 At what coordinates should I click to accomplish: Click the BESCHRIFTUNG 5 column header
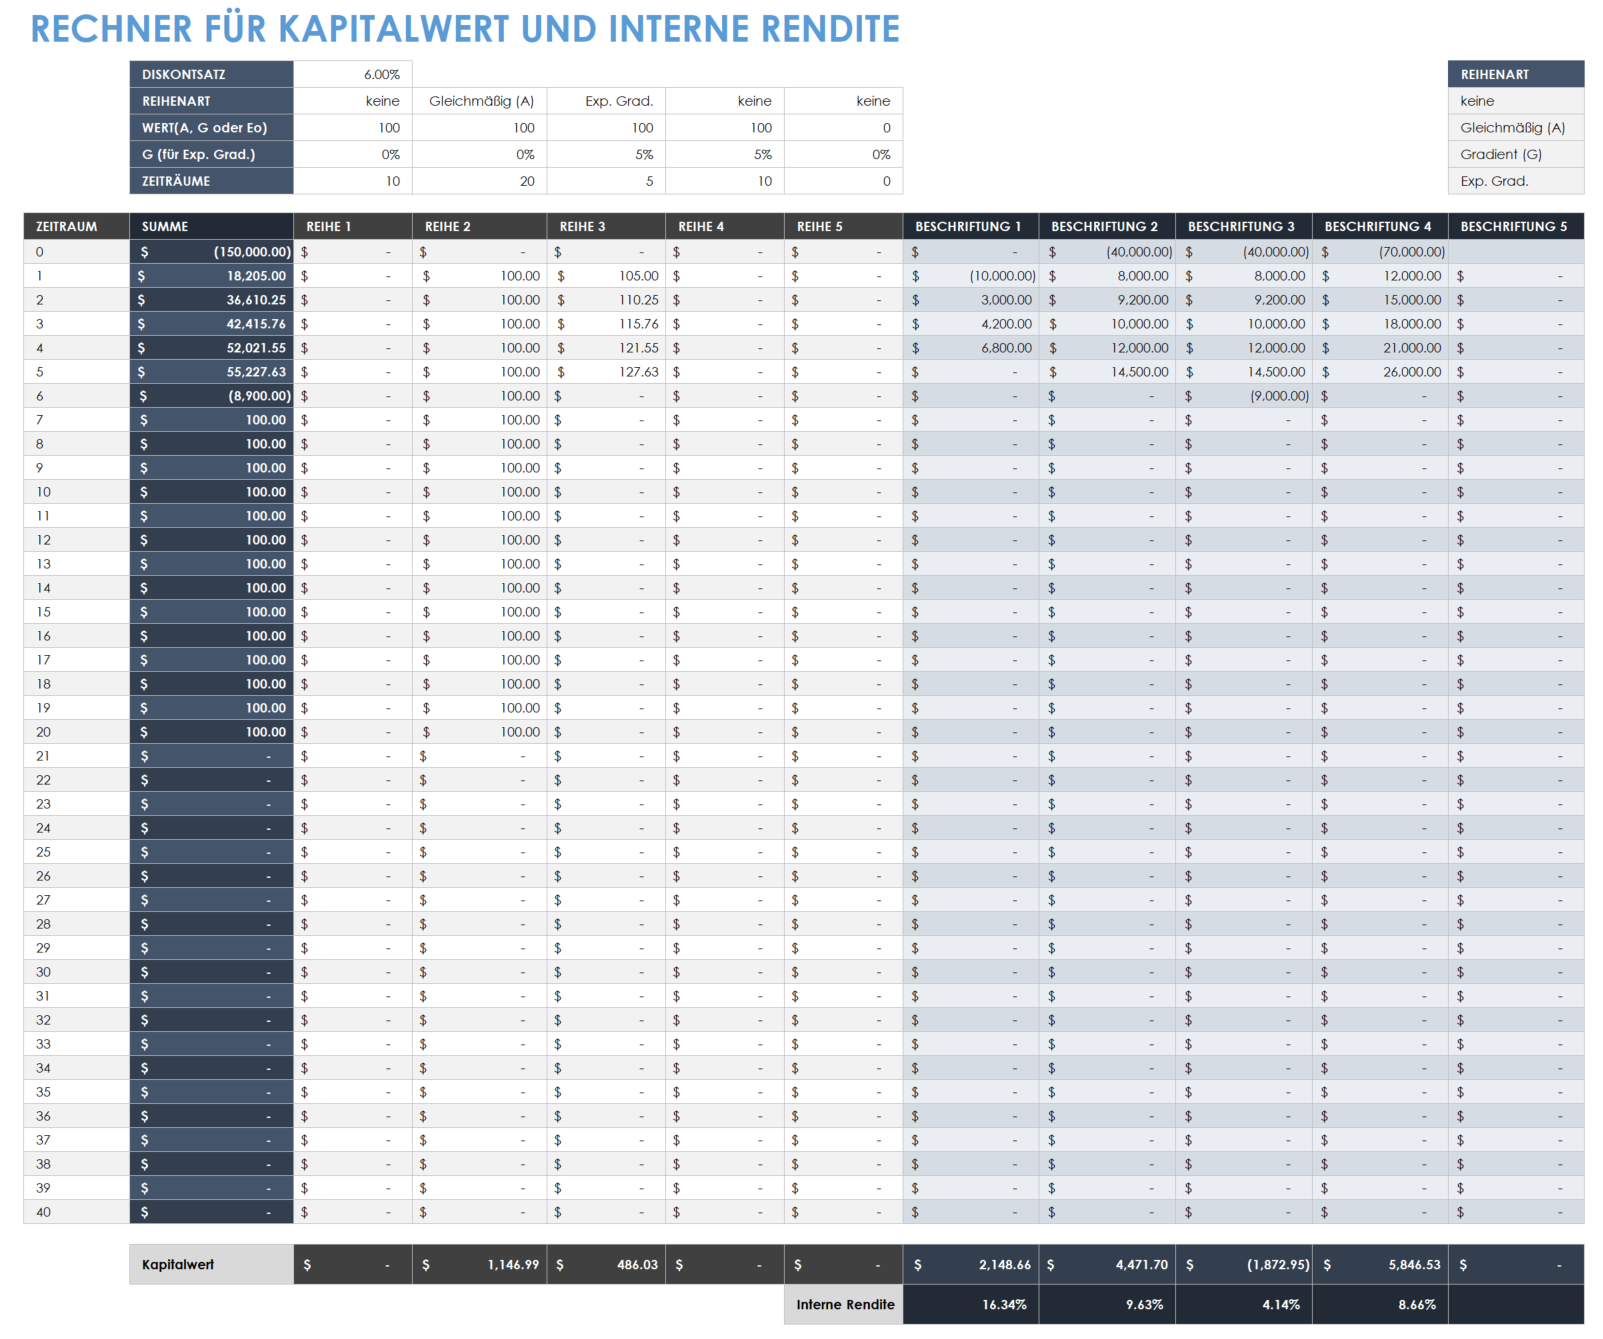(1516, 226)
